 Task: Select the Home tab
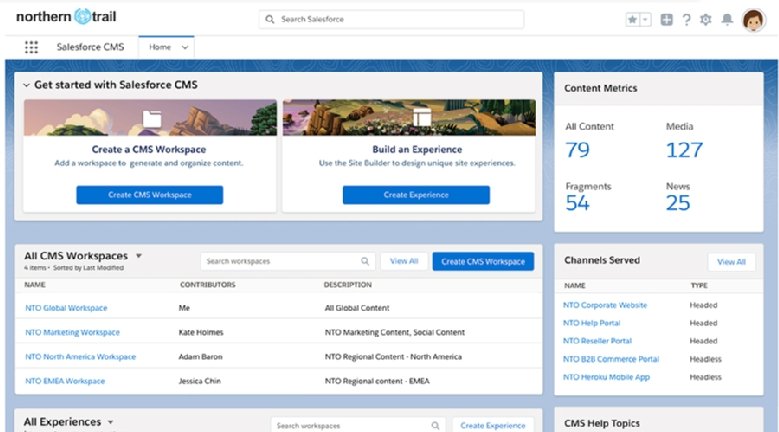(160, 47)
